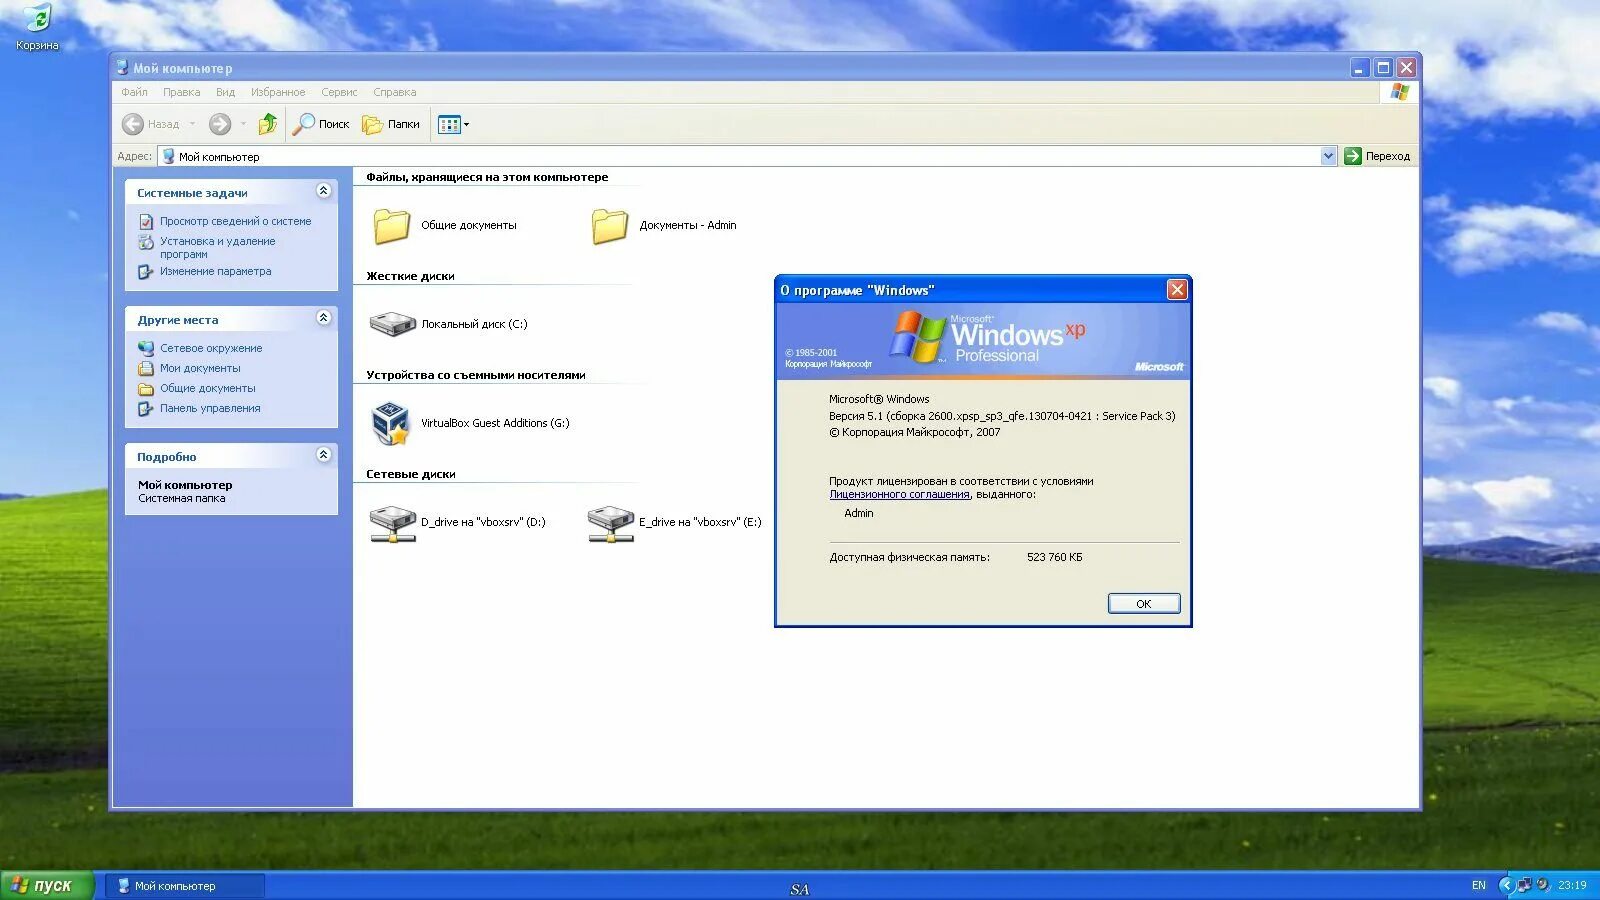Open Search (Поиск) in toolbar
Screen dimensions: 1600x900
click(x=321, y=124)
